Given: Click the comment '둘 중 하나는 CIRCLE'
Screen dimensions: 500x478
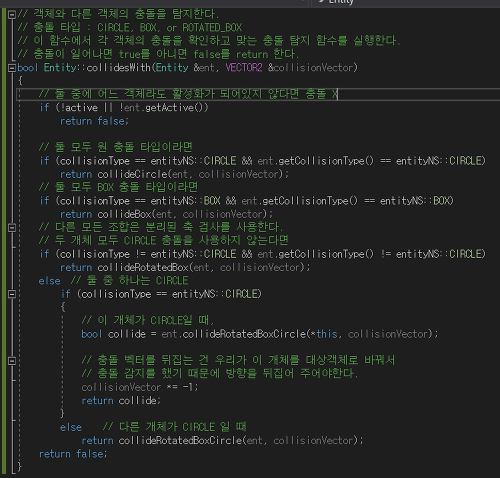Looking at the screenshot, I should click(130, 281).
